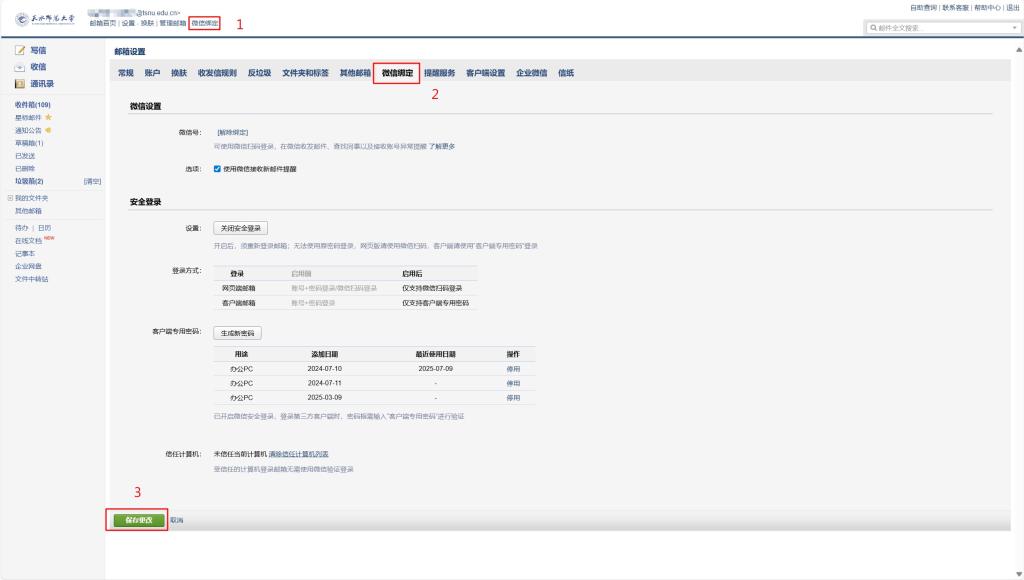Click the 管理邮箱 link in the top bar
The width and height of the screenshot is (1024, 580).
[x=172, y=23]
